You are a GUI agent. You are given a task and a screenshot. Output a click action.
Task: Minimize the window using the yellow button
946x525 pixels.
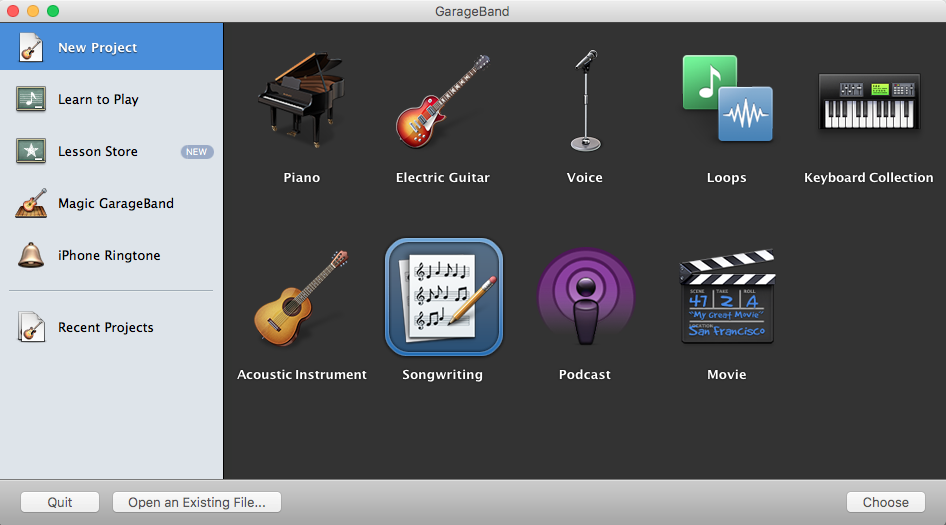pos(33,11)
